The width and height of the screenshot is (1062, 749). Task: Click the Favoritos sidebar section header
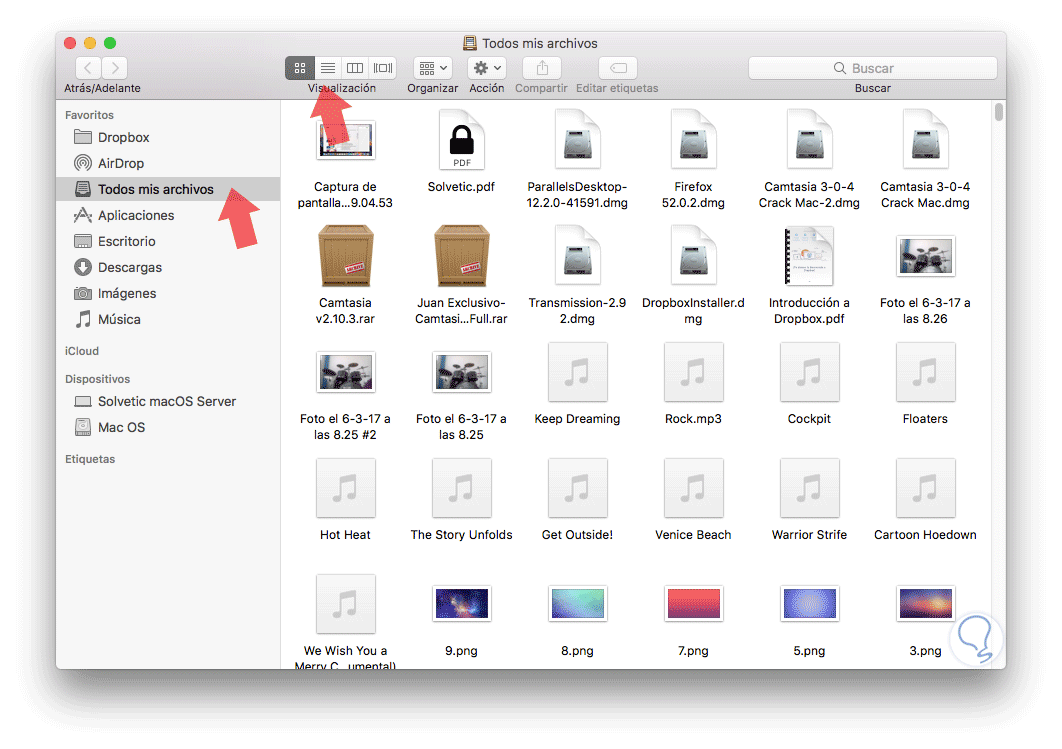[x=89, y=115]
